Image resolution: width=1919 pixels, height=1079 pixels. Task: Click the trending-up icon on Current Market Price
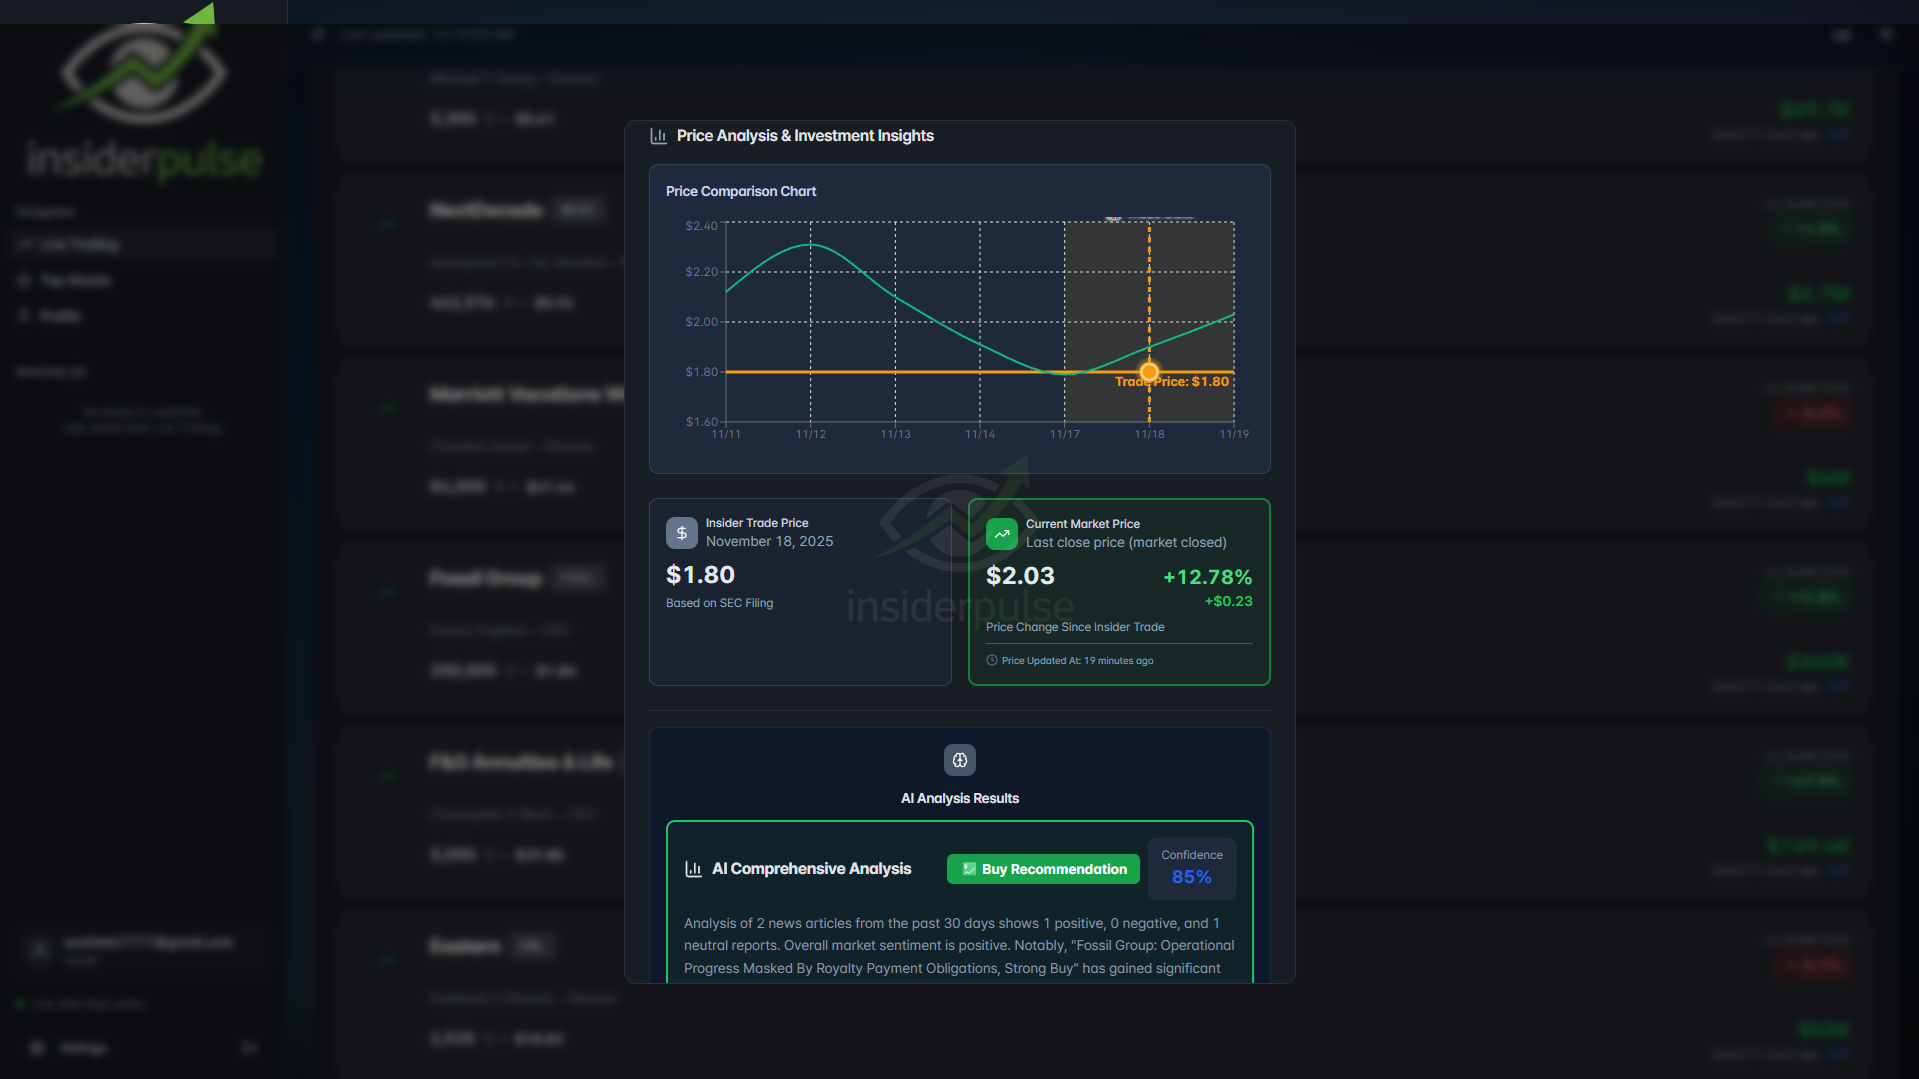click(x=1001, y=534)
